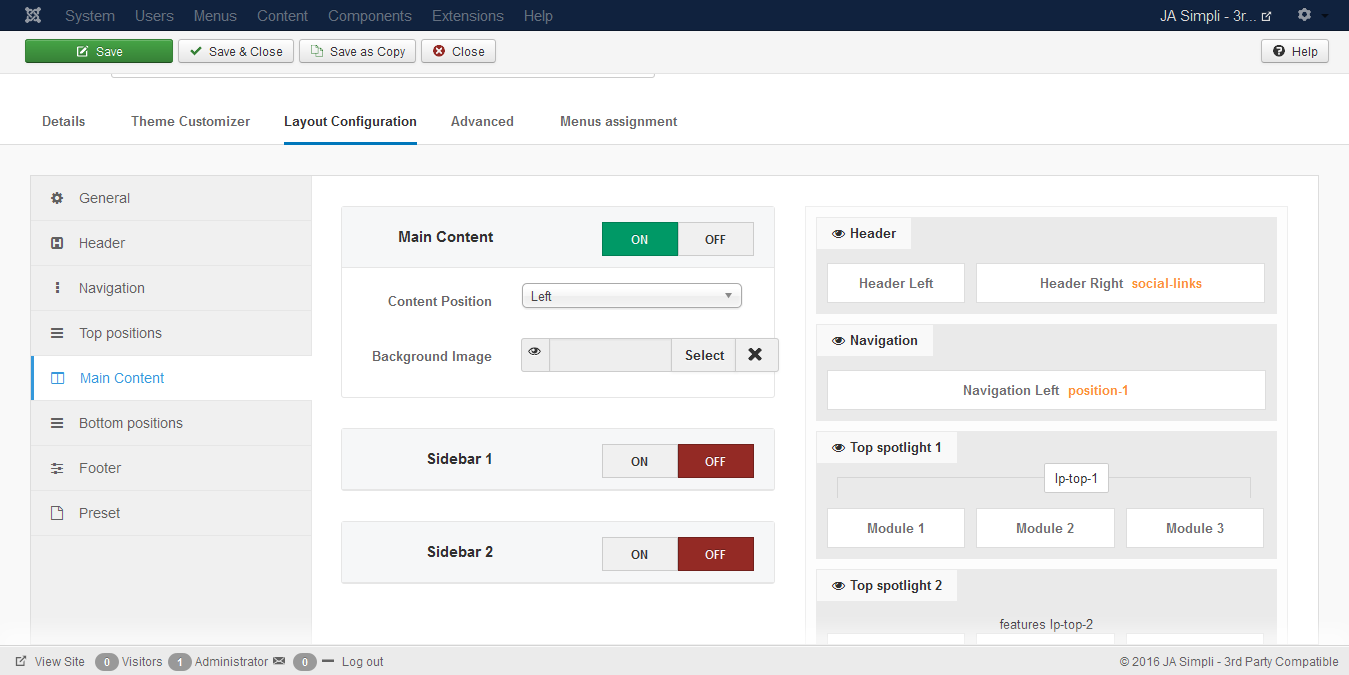Select Navigation Left position-1 box
This screenshot has width=1349, height=675.
1046,390
